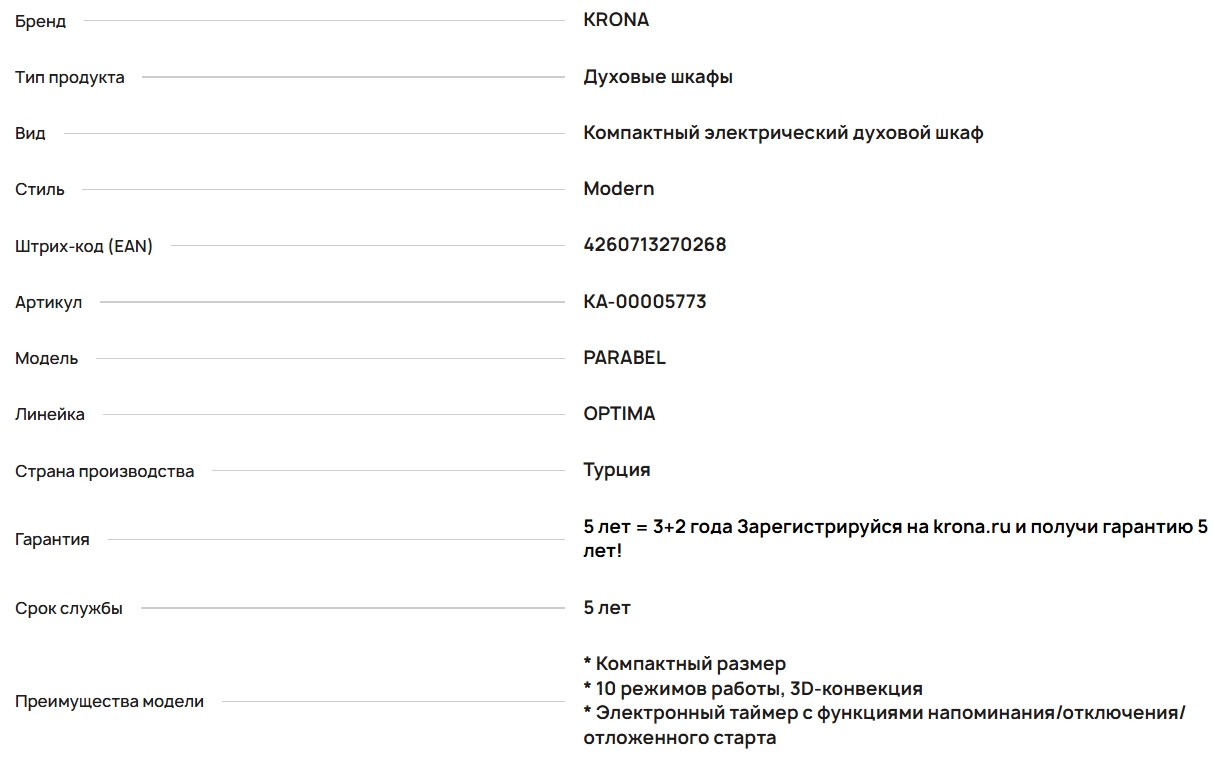The height and width of the screenshot is (759, 1213).
Task: Click the krona.ru warranty registration text
Action: point(972,528)
